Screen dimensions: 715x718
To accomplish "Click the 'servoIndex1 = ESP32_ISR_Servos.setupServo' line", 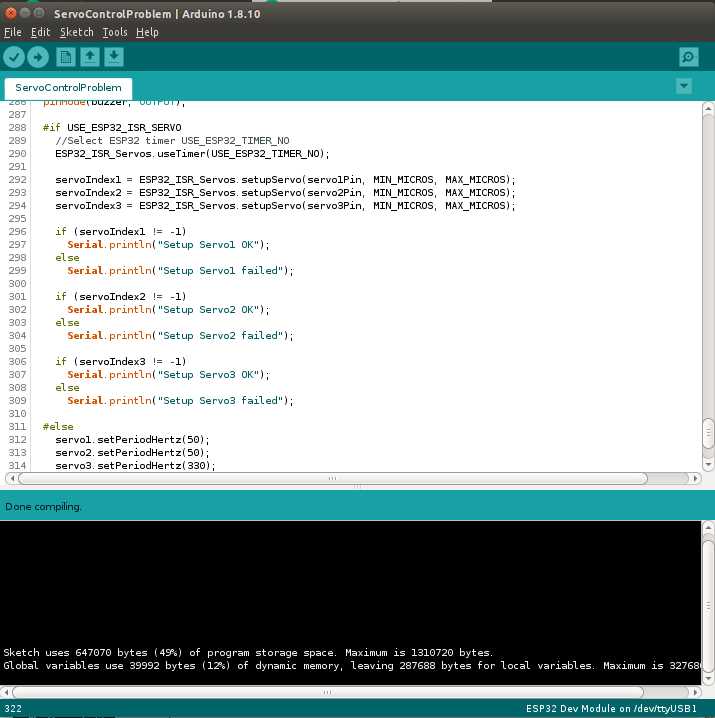I will pyautogui.click(x=285, y=180).
